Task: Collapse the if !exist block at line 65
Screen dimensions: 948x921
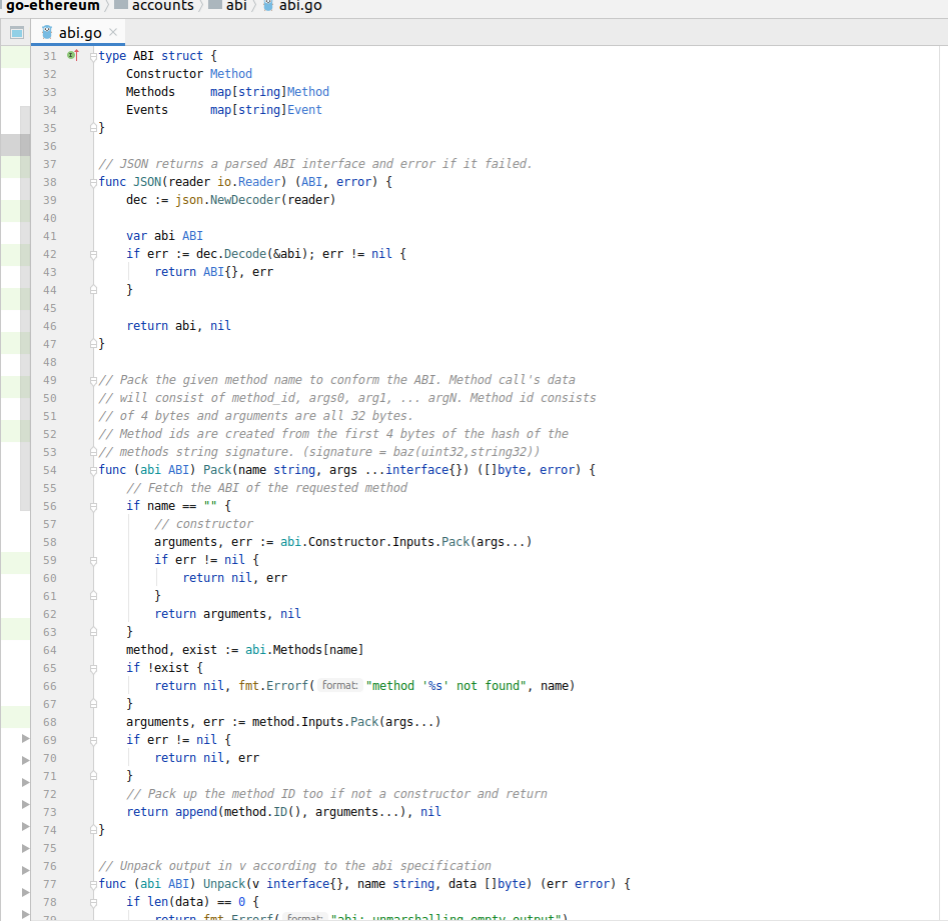Action: 93,668
